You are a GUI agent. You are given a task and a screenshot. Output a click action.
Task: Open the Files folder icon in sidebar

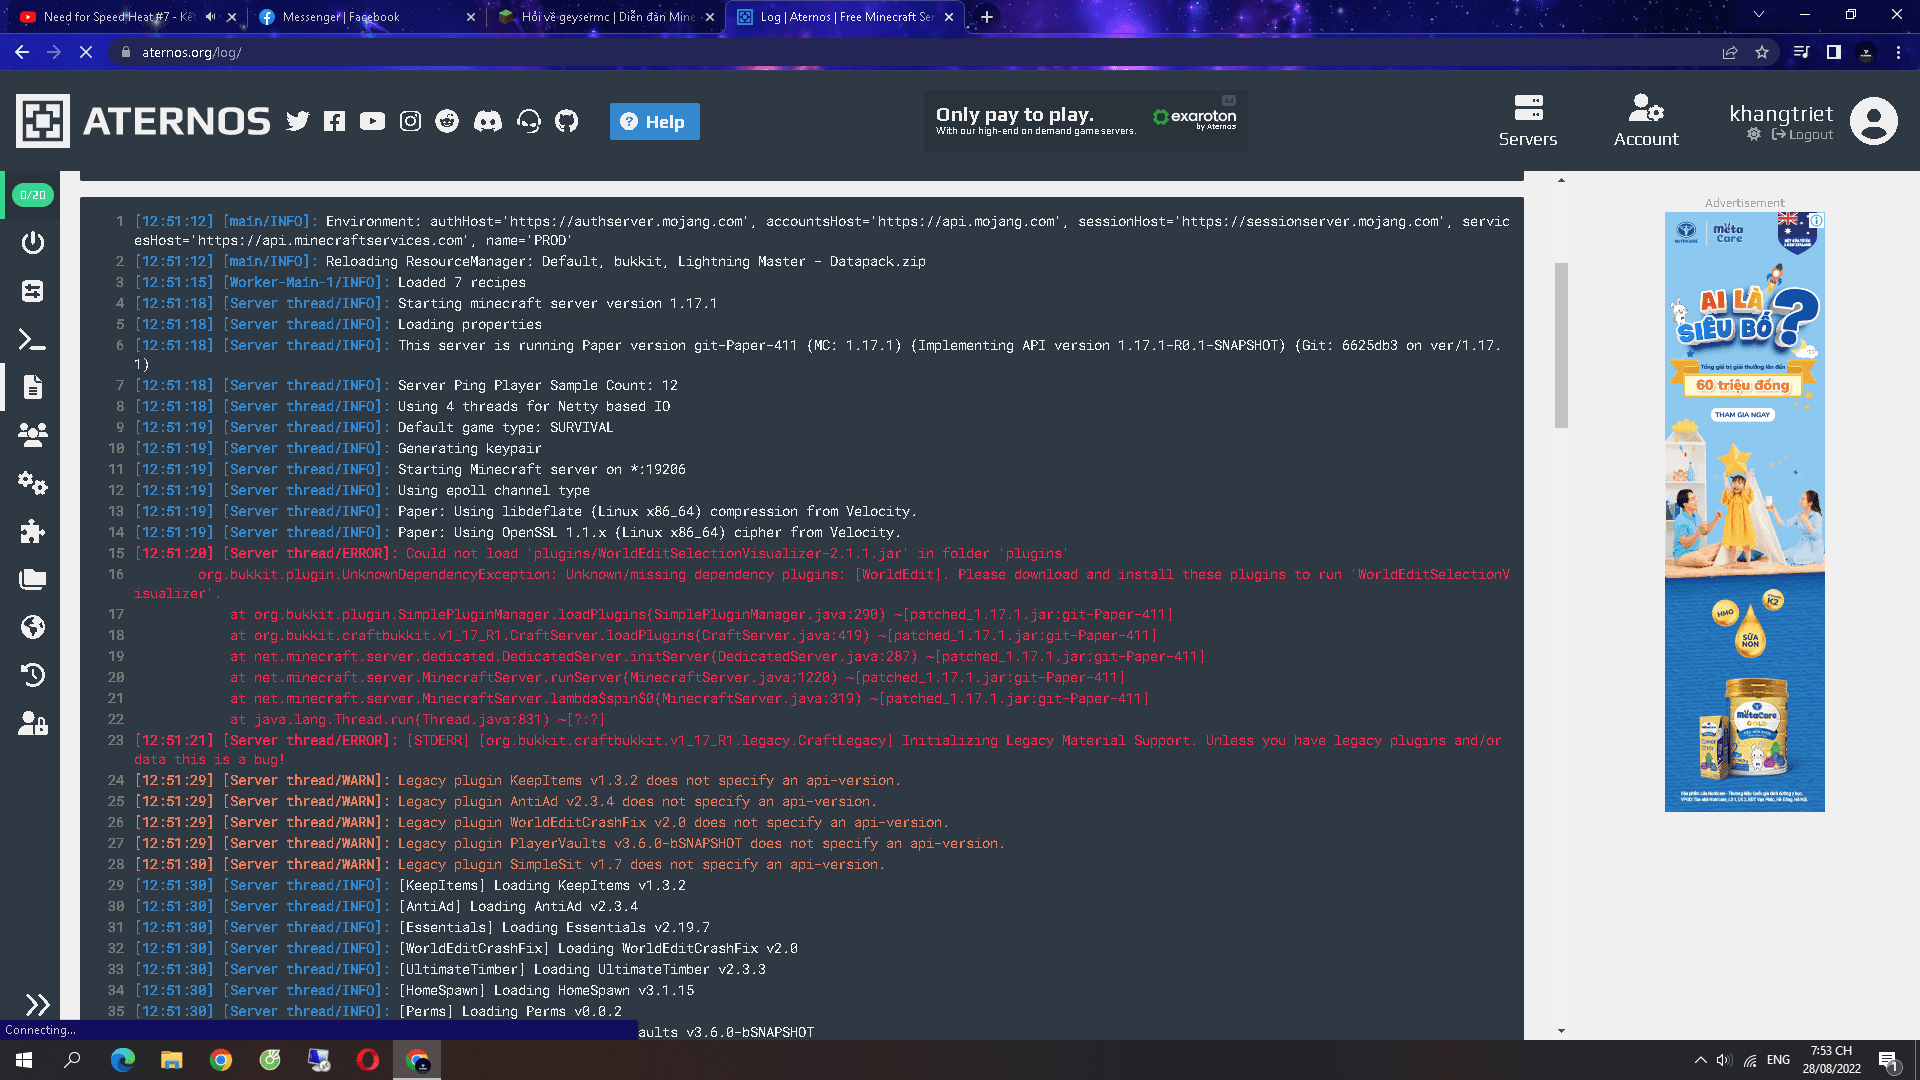tap(32, 579)
